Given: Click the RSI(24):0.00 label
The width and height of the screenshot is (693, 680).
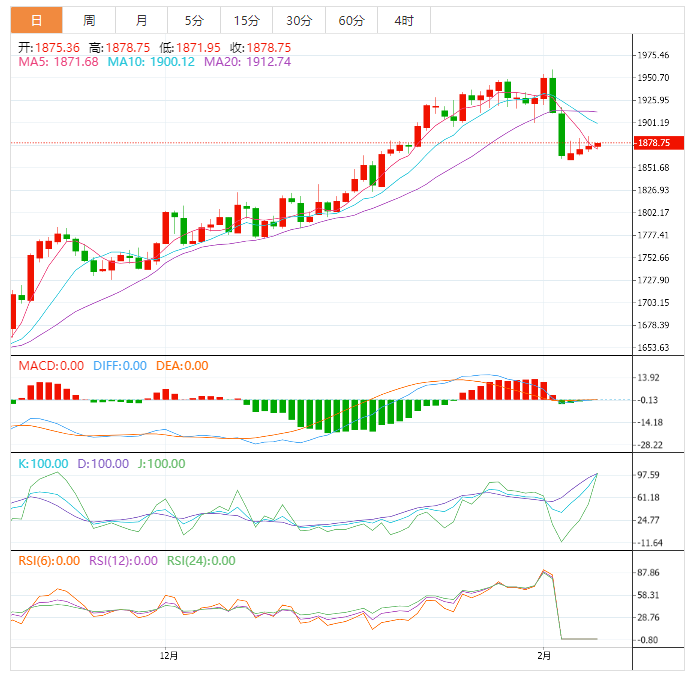Looking at the screenshot, I should [201, 561].
